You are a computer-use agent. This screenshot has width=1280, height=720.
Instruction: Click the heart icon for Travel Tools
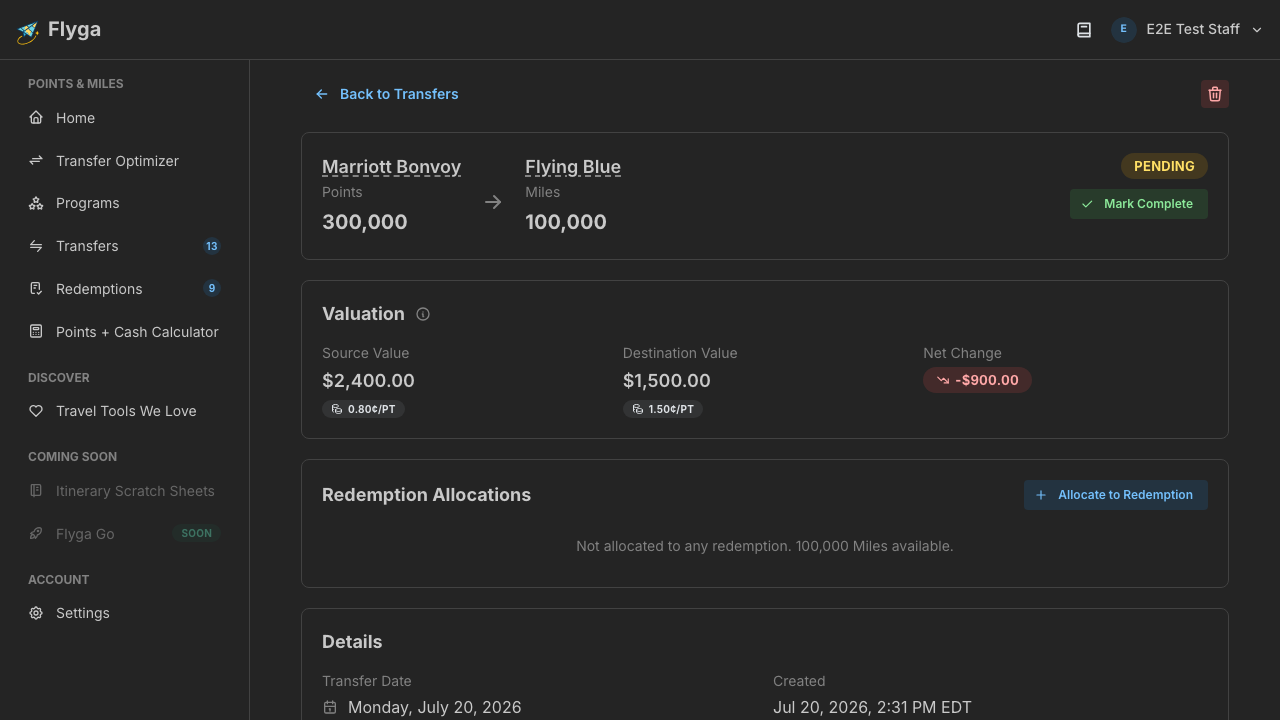(x=36, y=411)
